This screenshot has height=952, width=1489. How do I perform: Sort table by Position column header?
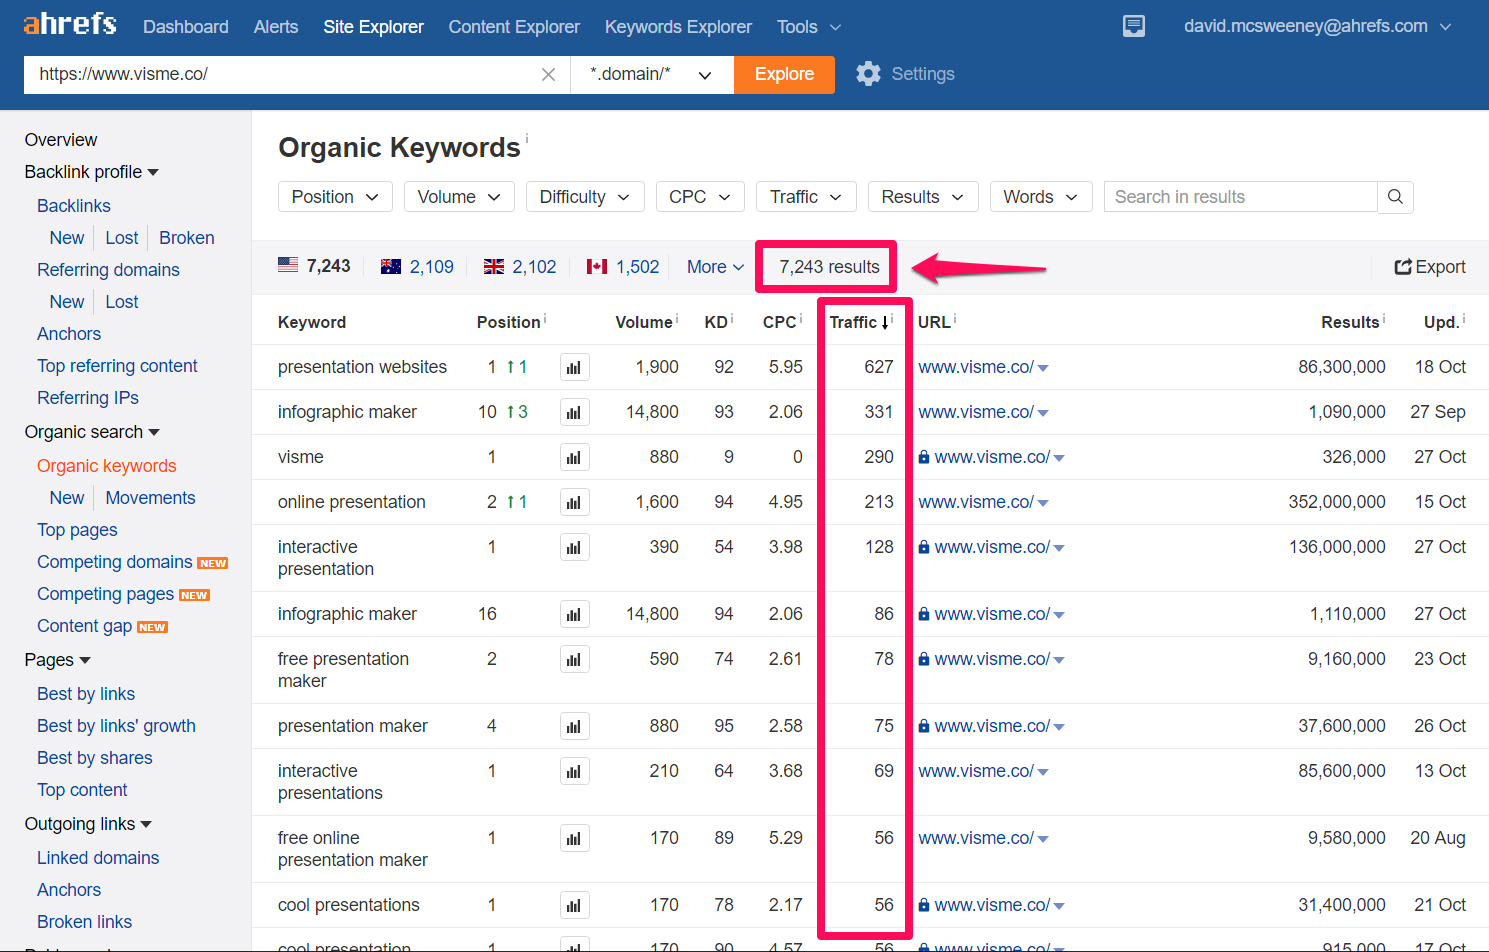tap(509, 322)
